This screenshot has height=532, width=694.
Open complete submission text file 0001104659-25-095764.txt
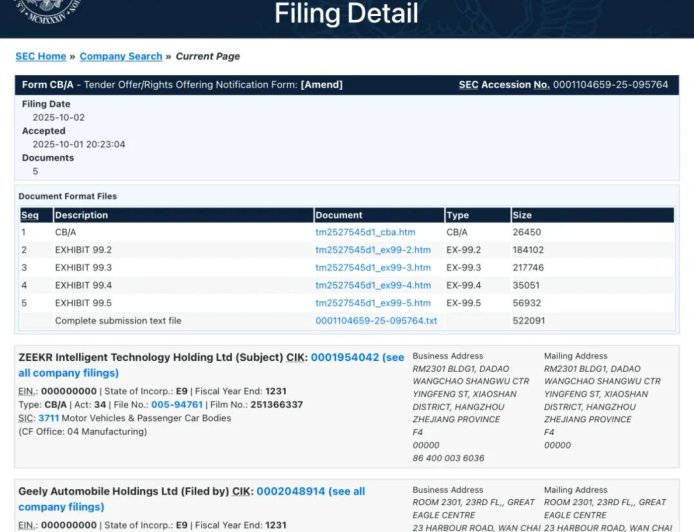pos(376,321)
